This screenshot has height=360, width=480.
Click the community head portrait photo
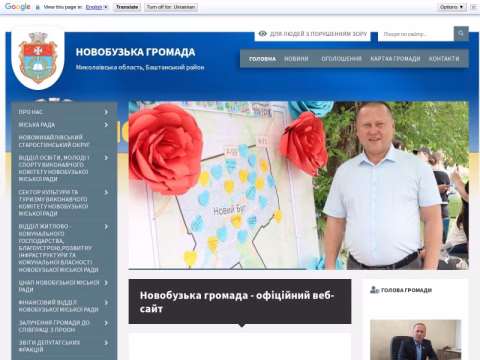416,340
